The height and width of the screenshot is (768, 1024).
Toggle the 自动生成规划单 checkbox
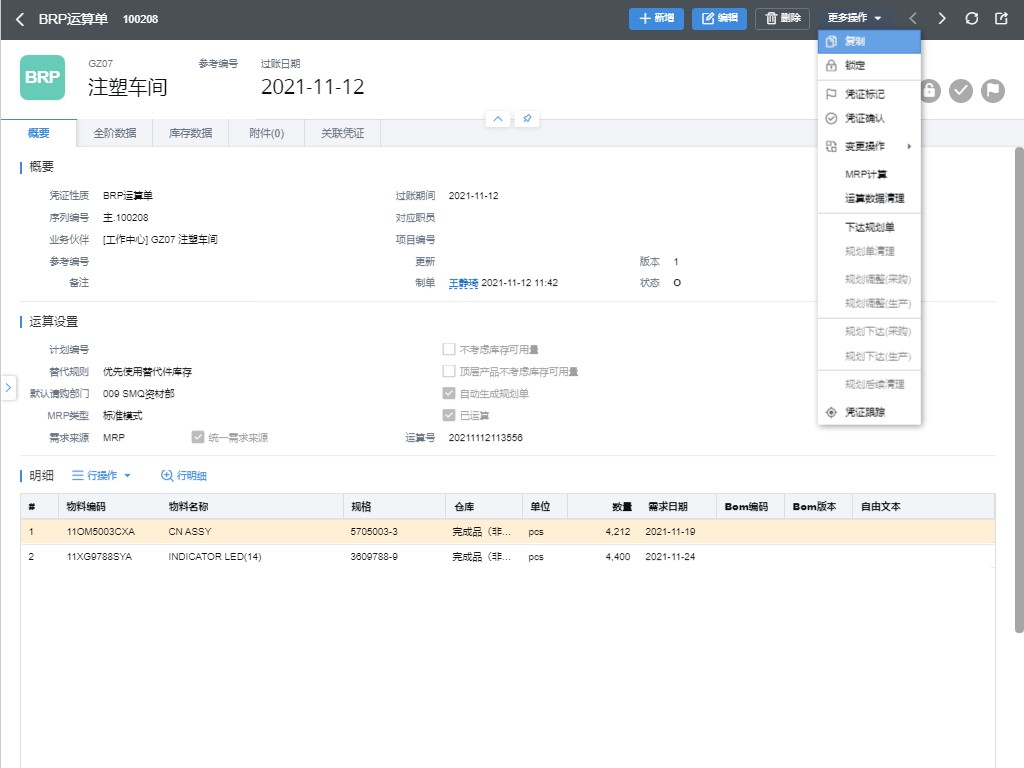[449, 393]
